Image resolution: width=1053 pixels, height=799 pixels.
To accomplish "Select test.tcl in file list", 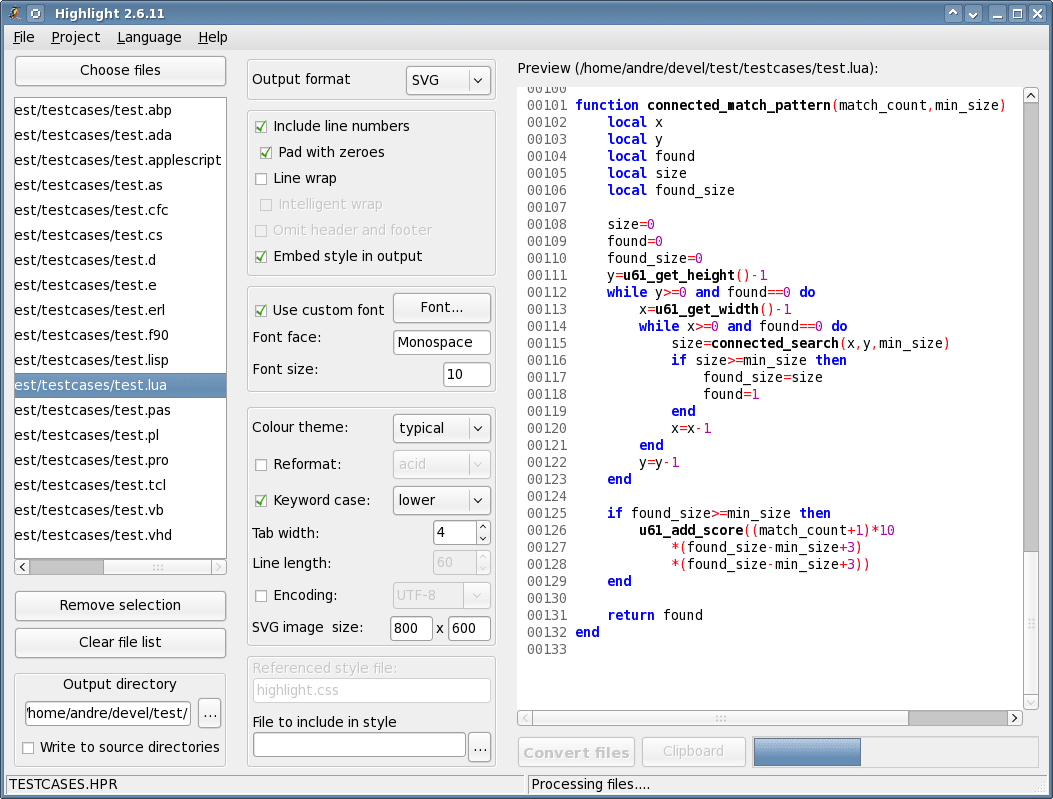I will tap(120, 485).
